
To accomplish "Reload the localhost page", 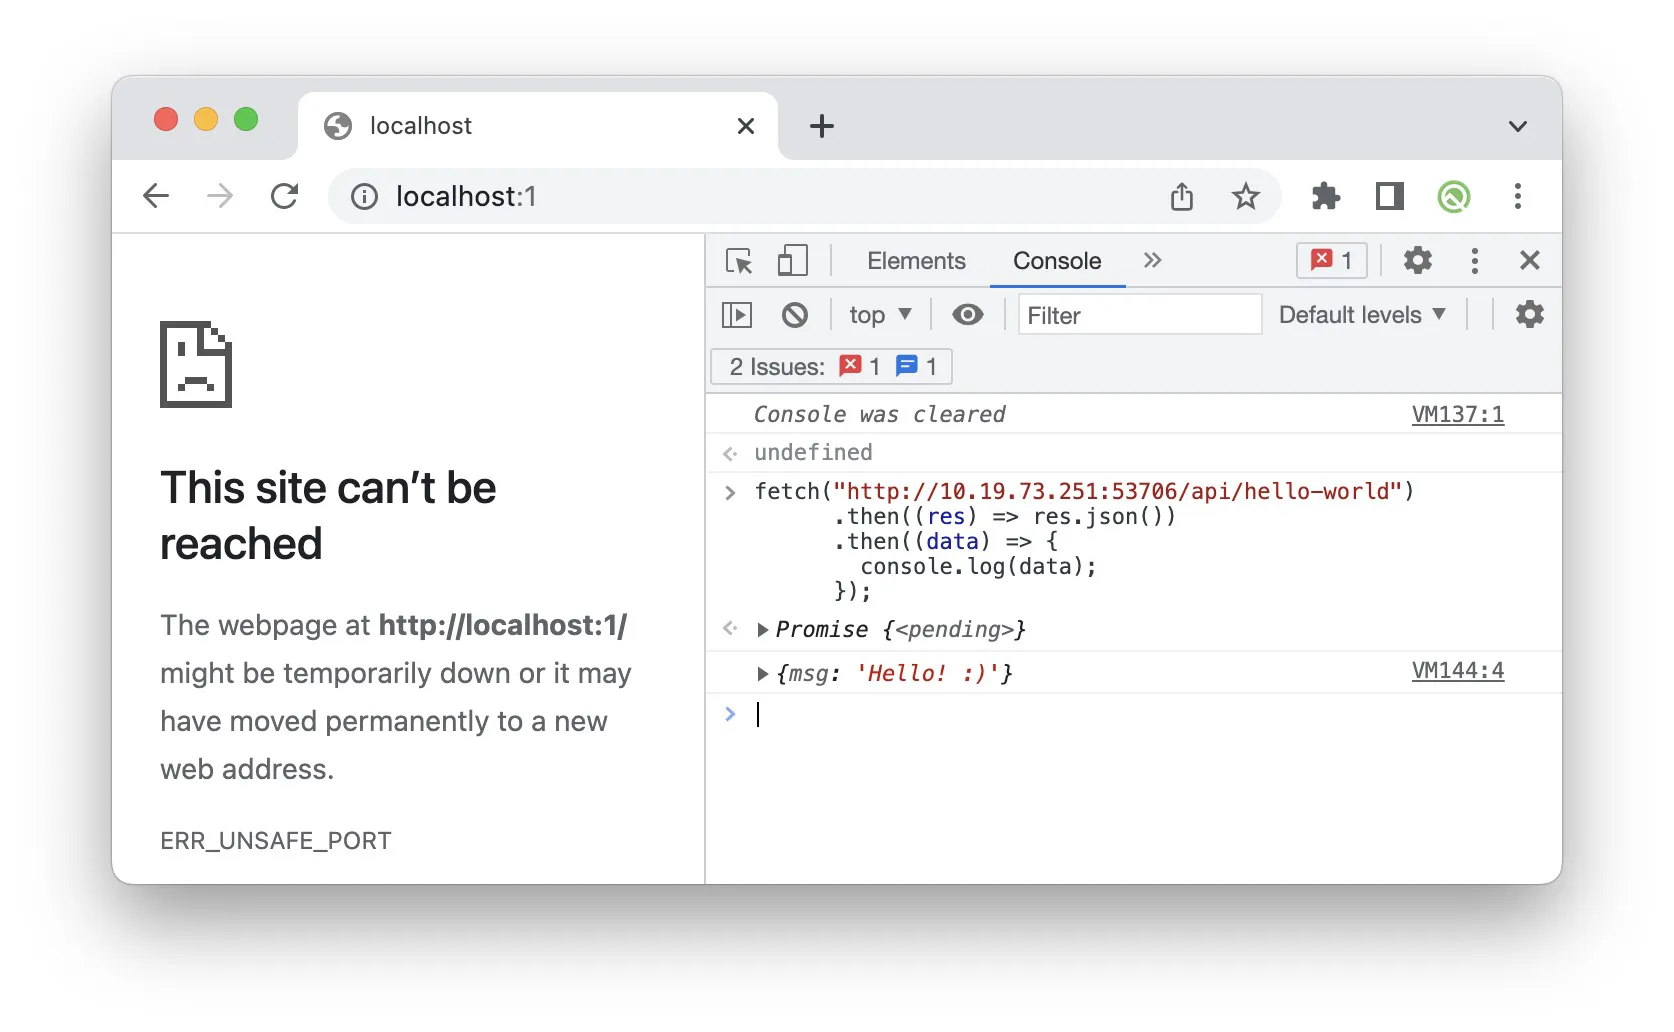I will coord(285,196).
